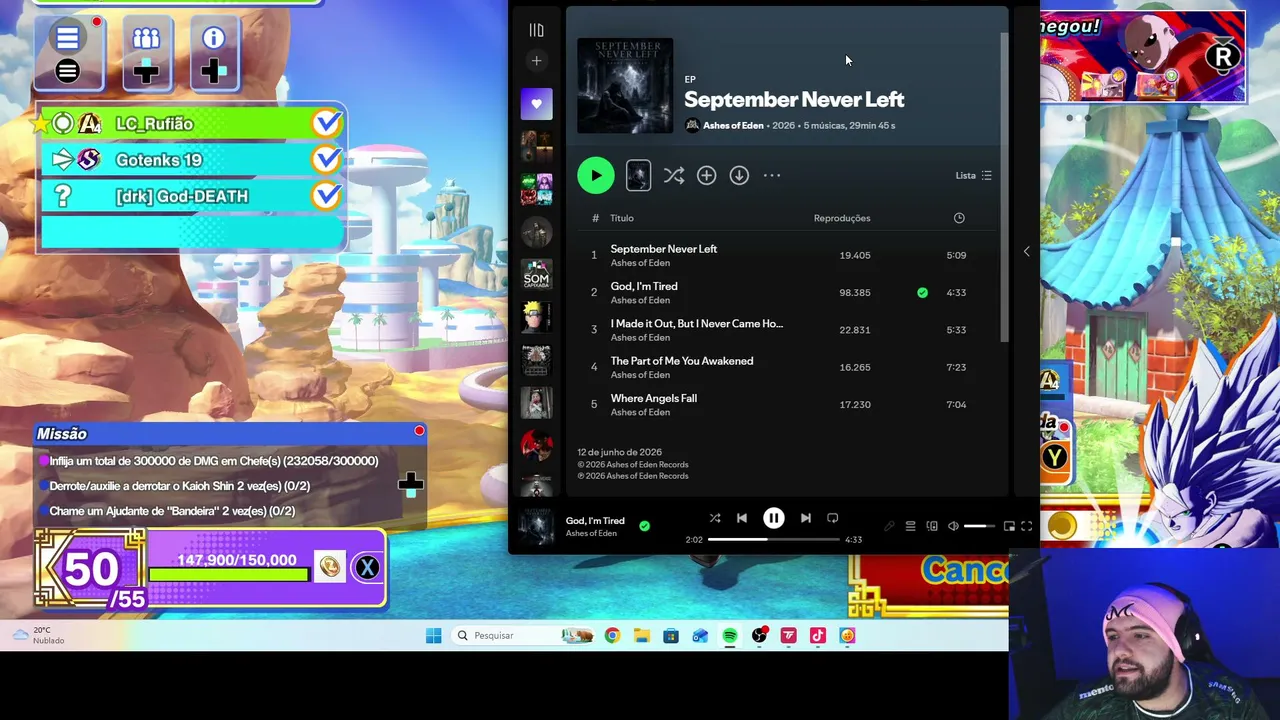
Task: Toggle saved checkmark in now playing bar
Action: 644,526
